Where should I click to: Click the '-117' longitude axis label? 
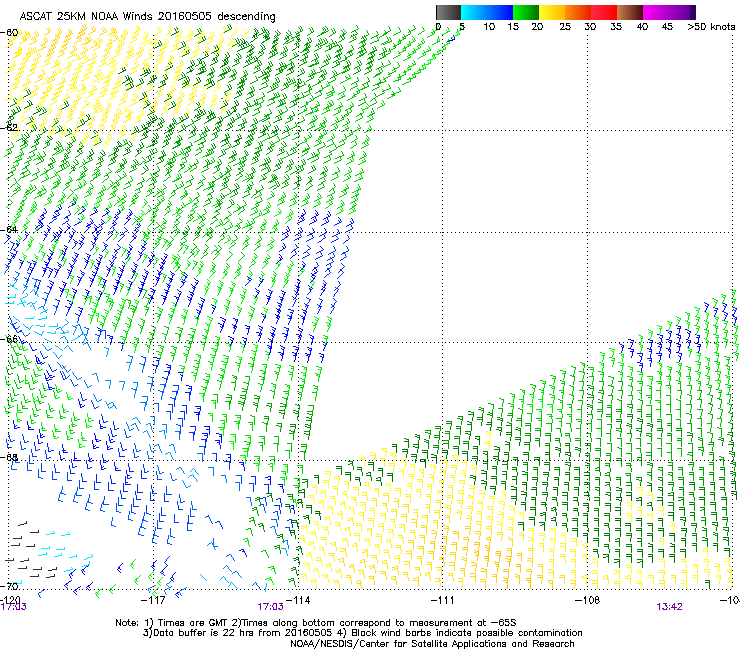(x=153, y=600)
